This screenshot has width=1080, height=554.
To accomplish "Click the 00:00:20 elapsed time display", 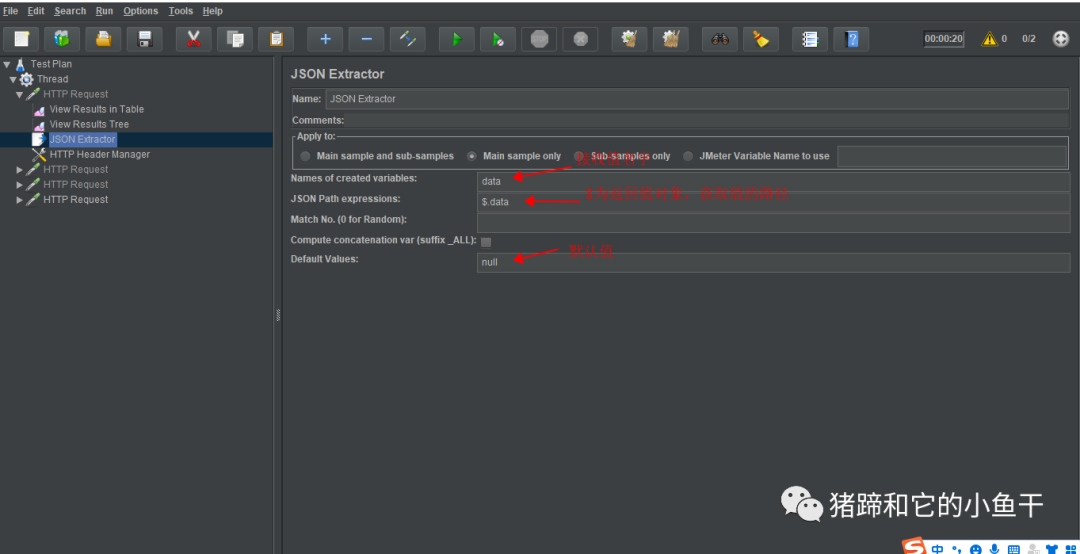I will pos(944,39).
